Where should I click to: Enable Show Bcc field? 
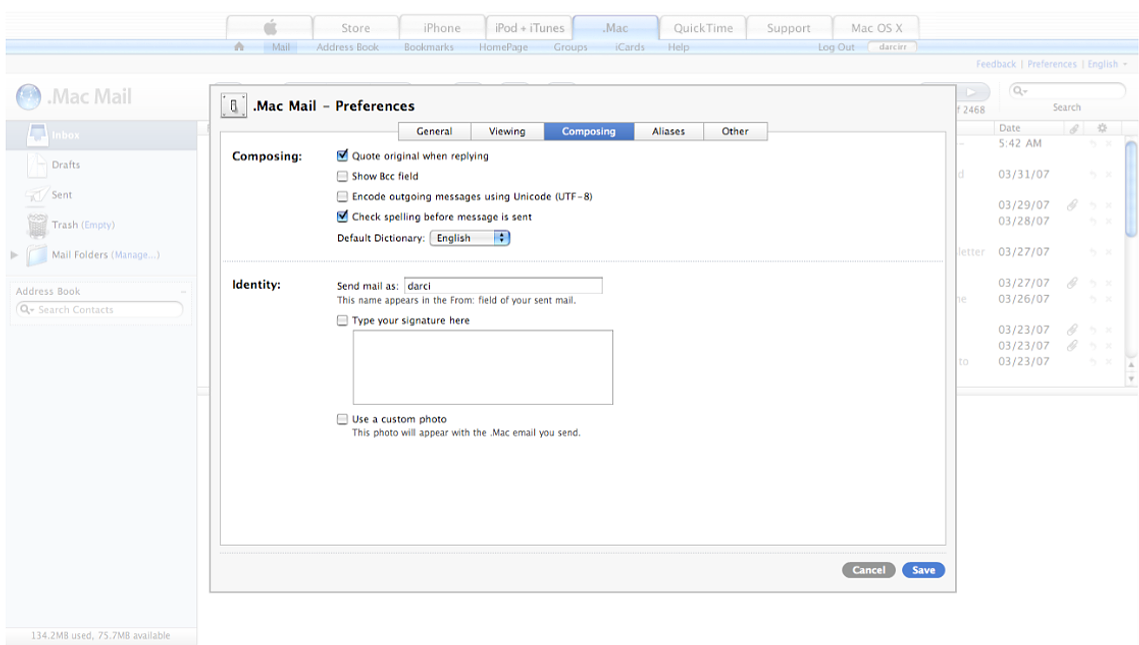point(342,176)
